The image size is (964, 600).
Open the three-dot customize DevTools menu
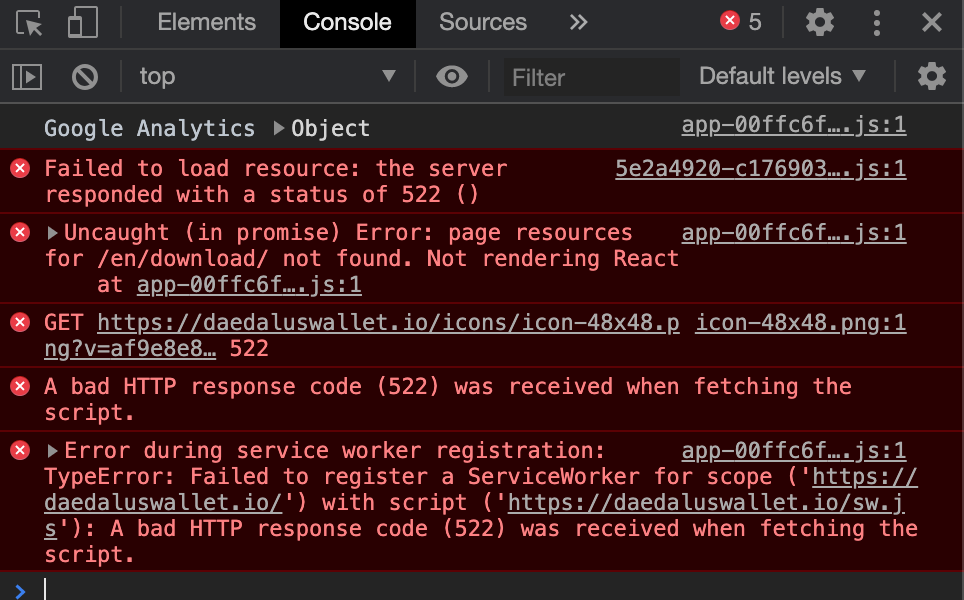tap(877, 23)
